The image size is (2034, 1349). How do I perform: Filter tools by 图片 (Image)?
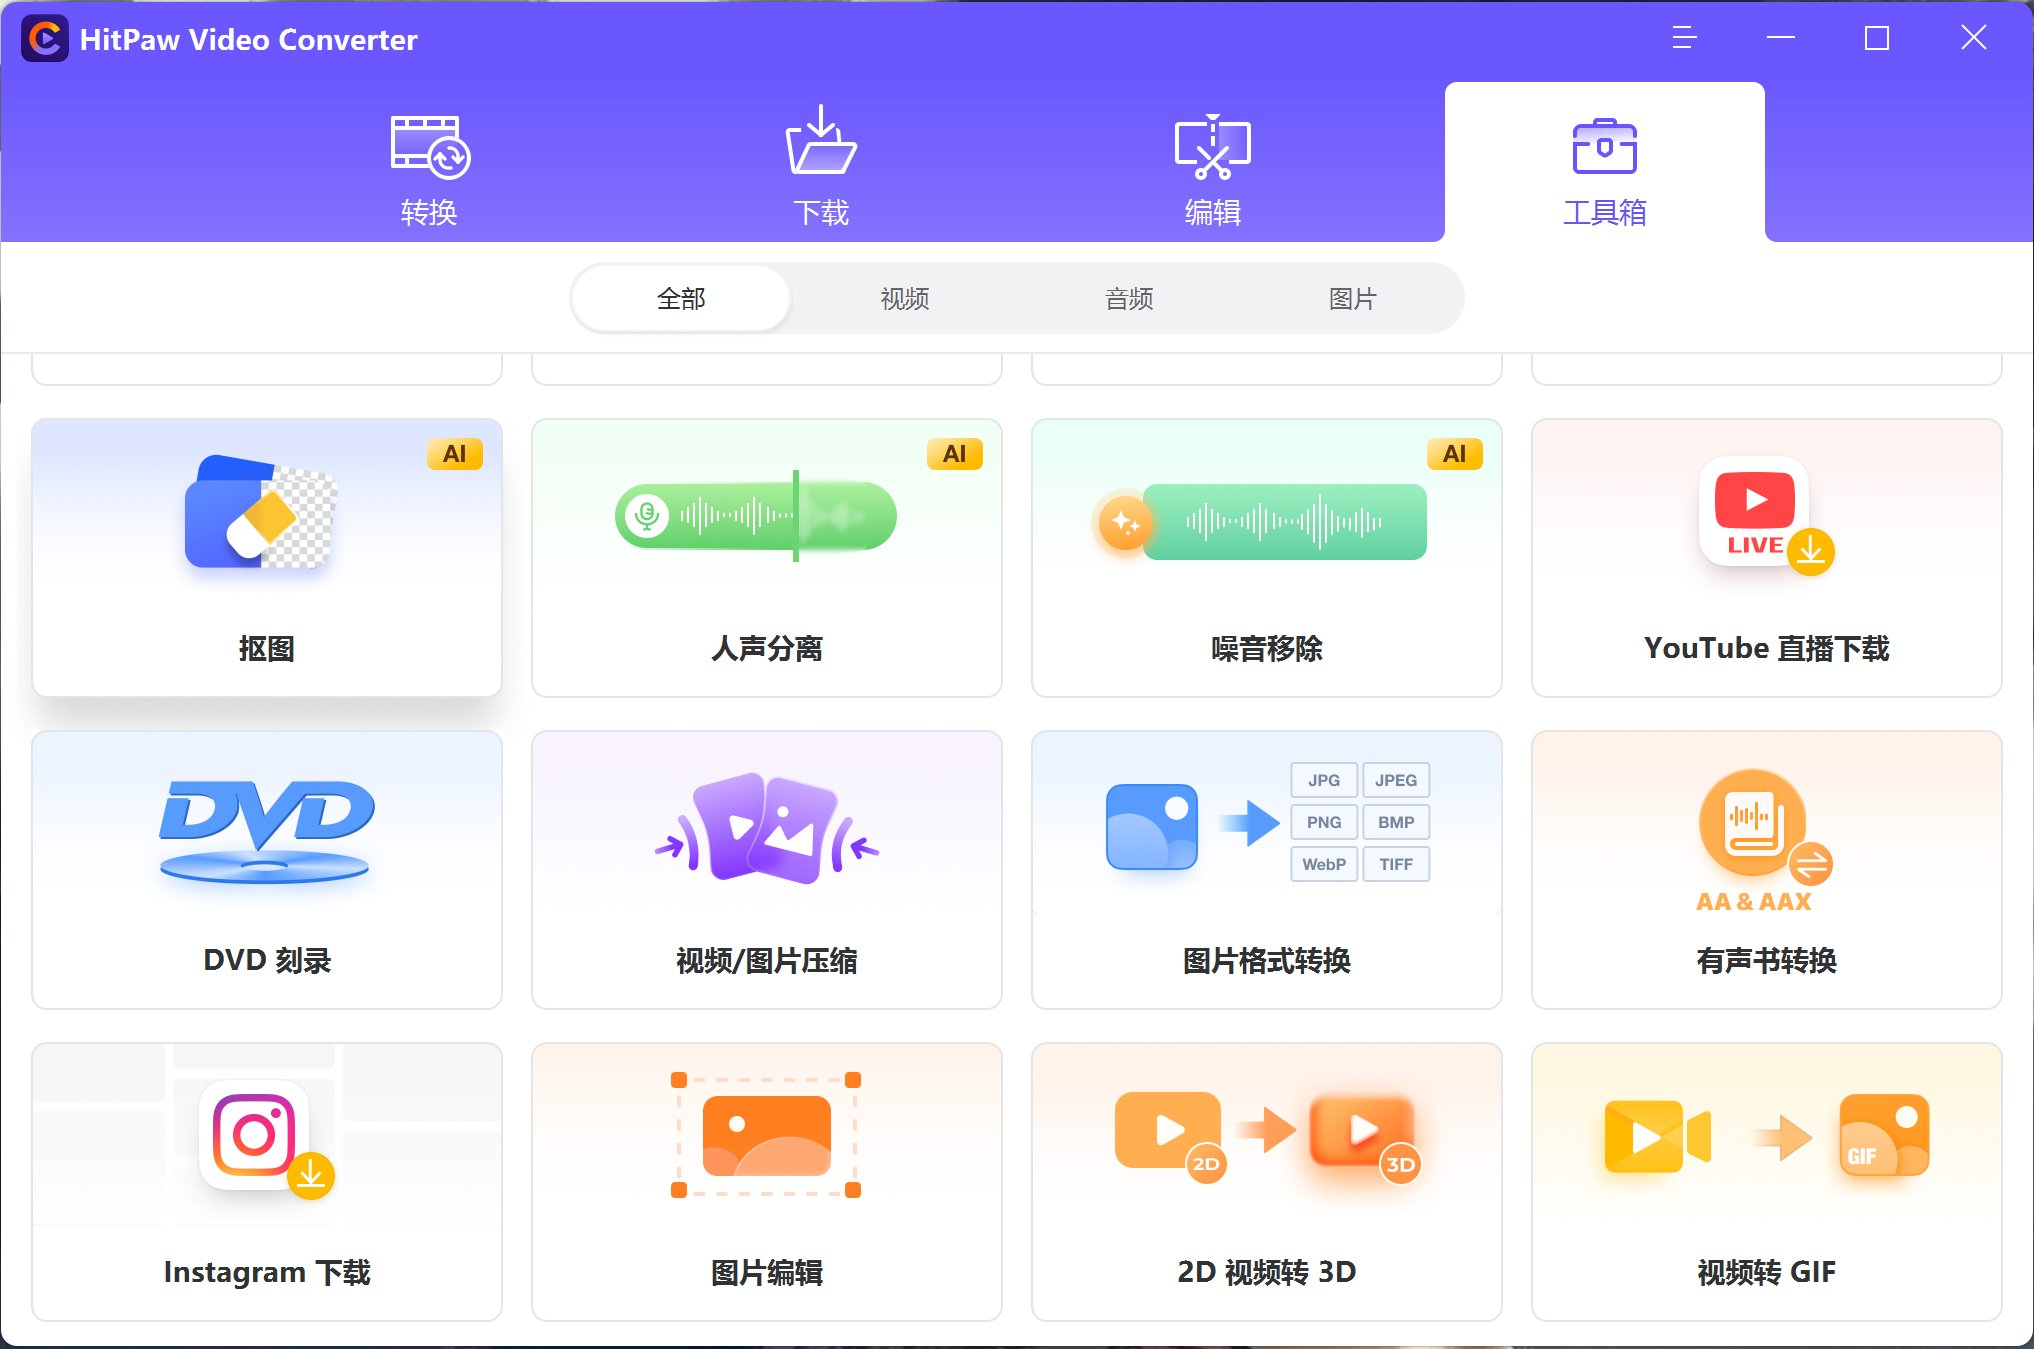click(x=1353, y=298)
